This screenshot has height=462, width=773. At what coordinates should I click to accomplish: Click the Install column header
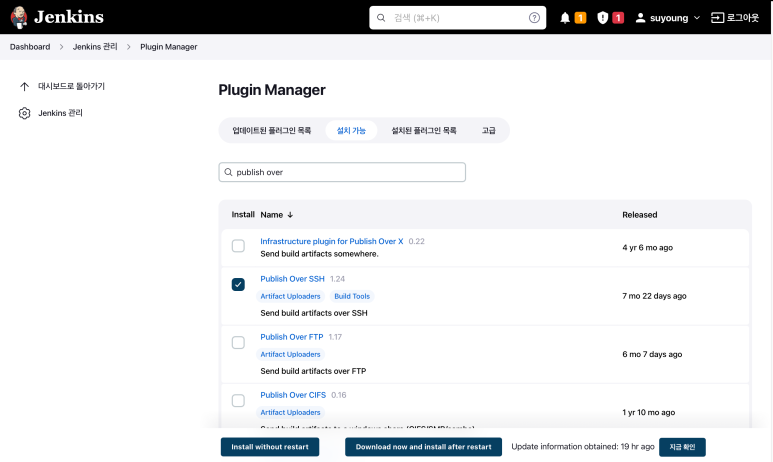243,214
